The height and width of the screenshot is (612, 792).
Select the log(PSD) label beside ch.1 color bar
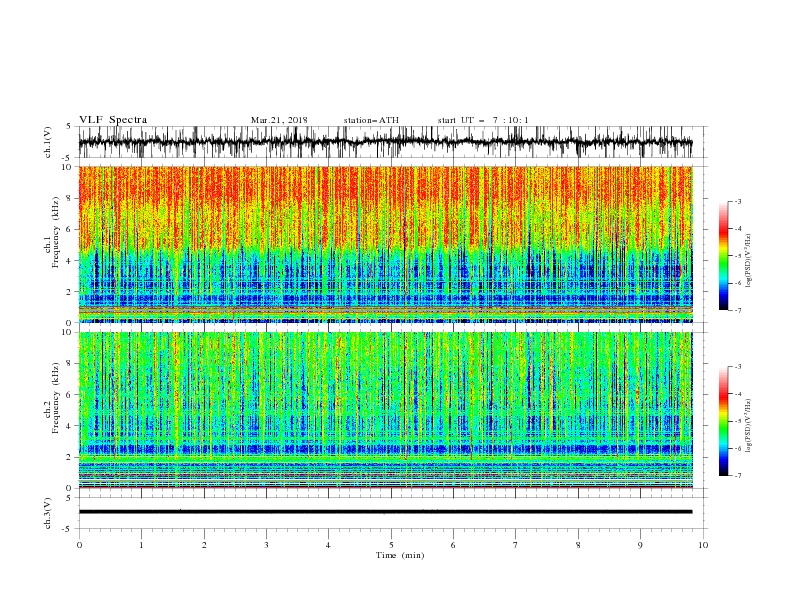[749, 261]
